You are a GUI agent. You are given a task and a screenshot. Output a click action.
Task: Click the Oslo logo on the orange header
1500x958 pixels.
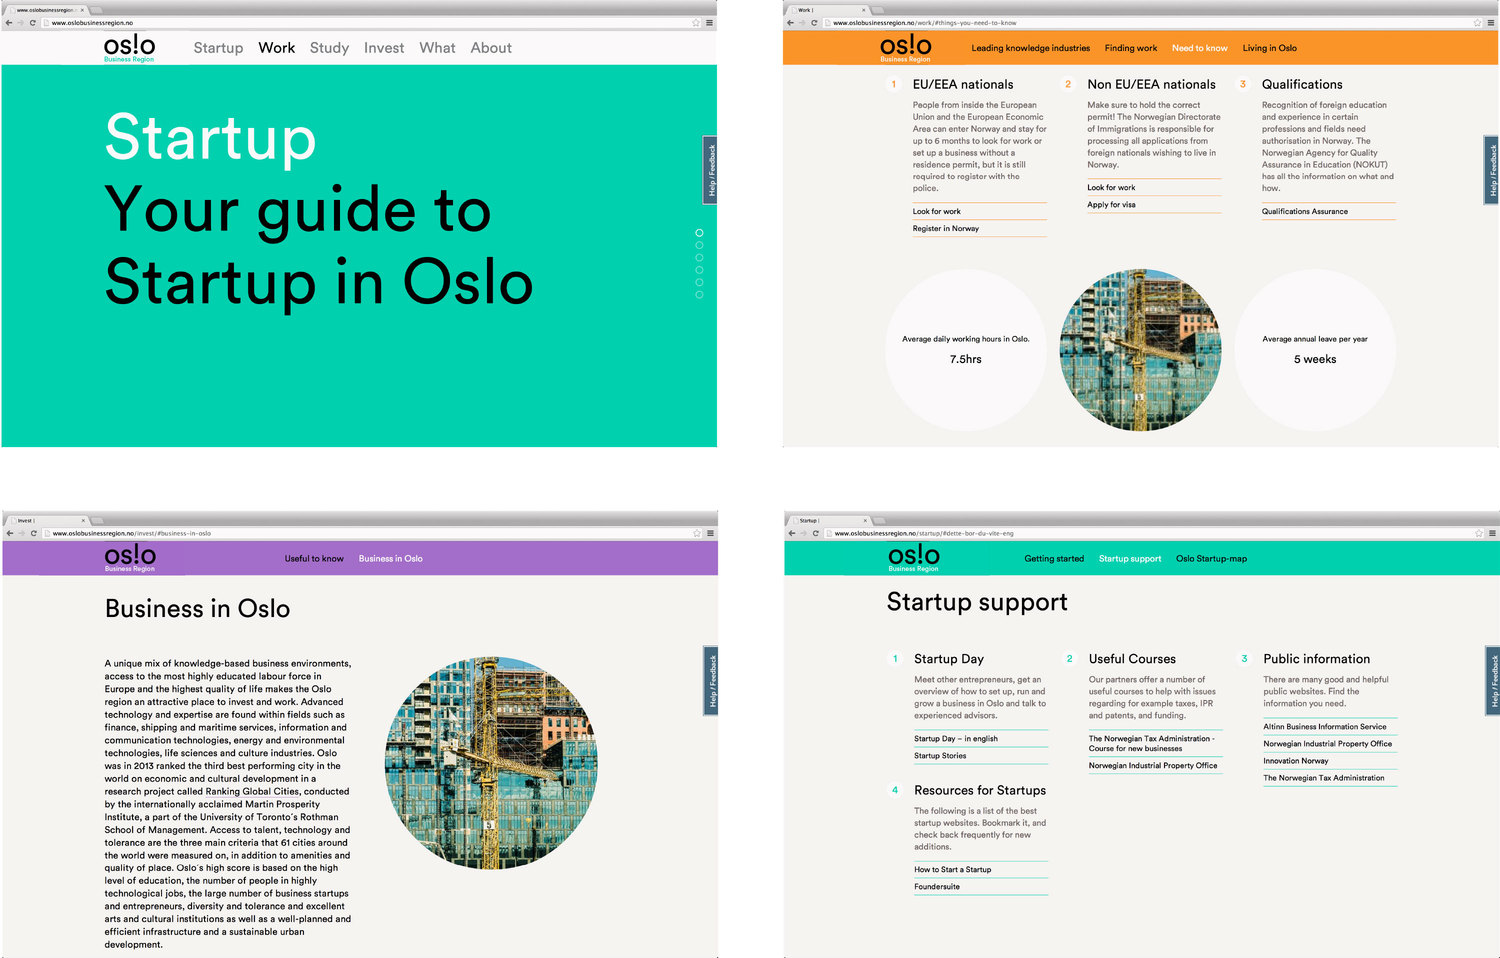905,47
